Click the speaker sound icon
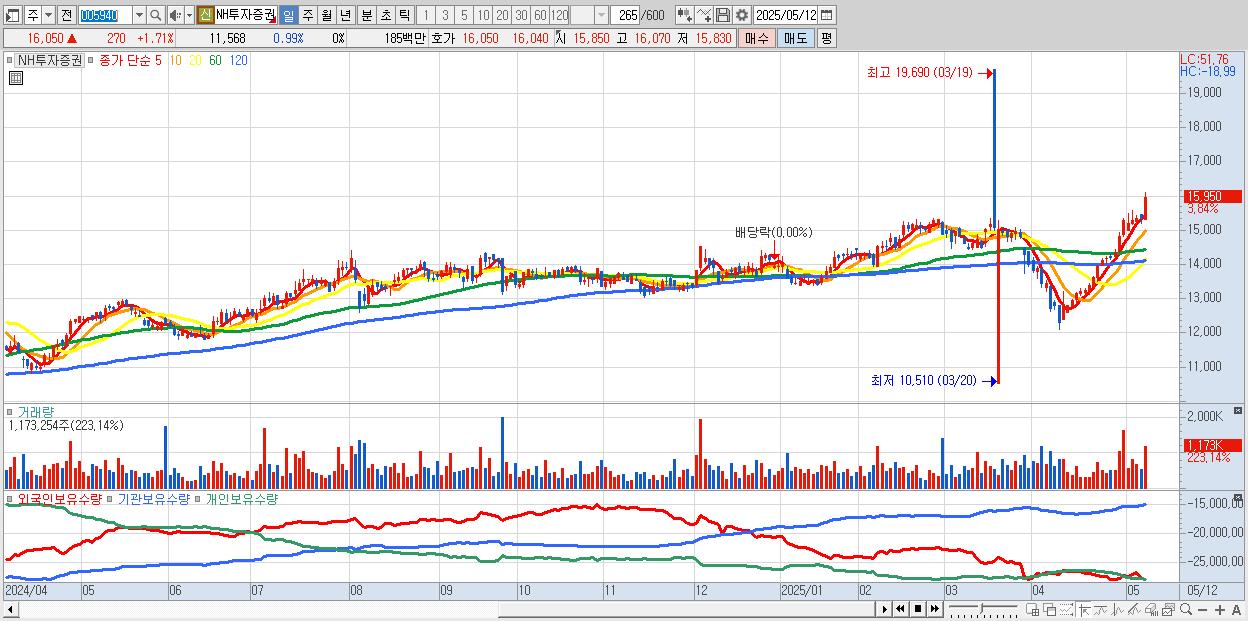The width and height of the screenshot is (1248, 621). point(175,15)
